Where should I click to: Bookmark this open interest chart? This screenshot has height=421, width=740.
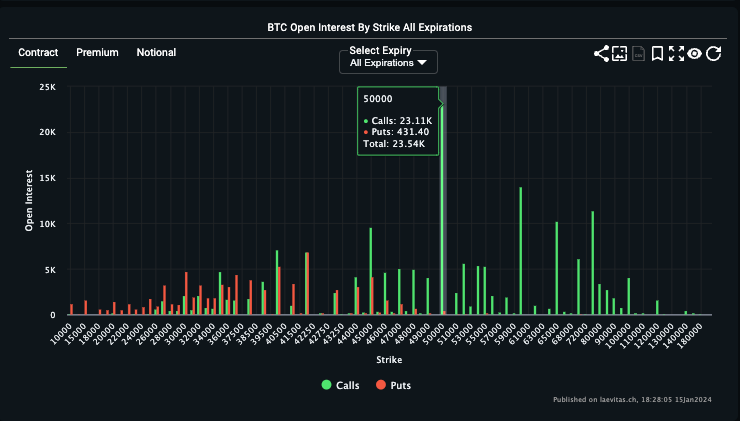coord(657,54)
